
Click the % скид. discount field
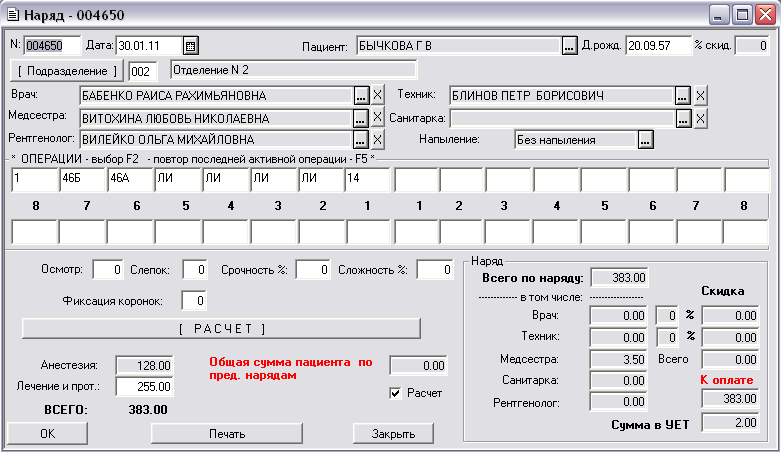(x=752, y=46)
